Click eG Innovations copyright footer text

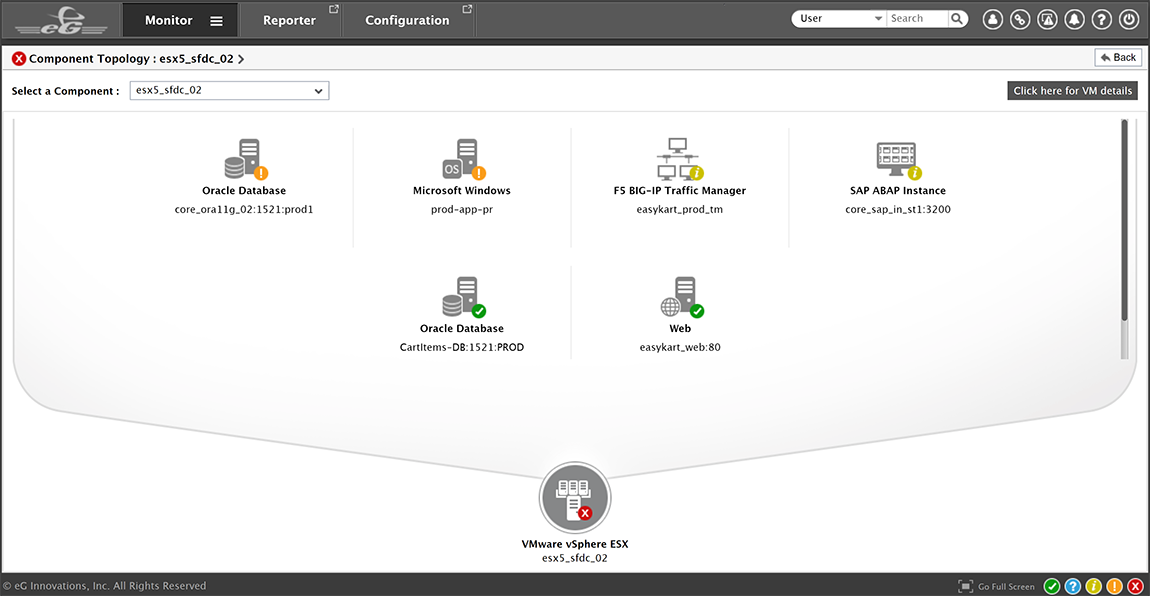pyautogui.click(x=104, y=586)
